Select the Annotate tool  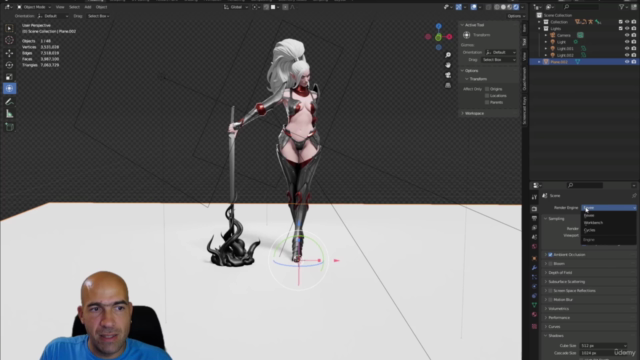click(x=9, y=102)
